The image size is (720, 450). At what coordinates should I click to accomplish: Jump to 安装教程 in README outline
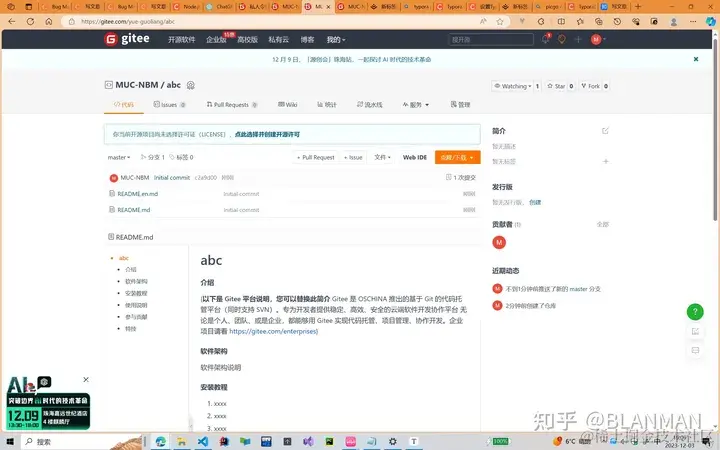(x=136, y=293)
